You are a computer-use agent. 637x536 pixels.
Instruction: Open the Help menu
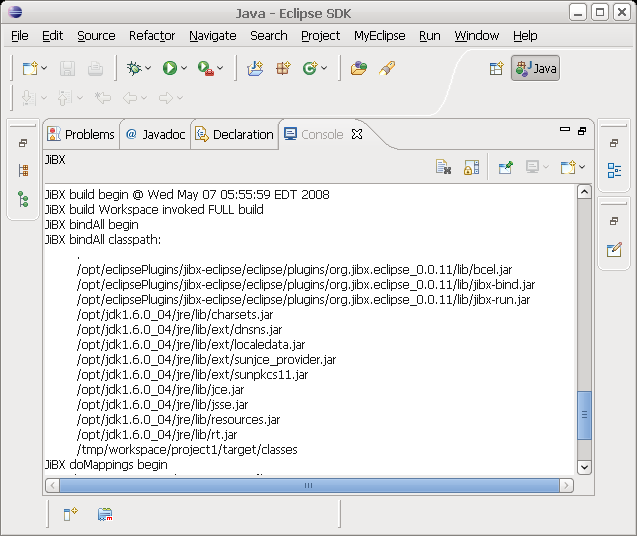pos(525,36)
